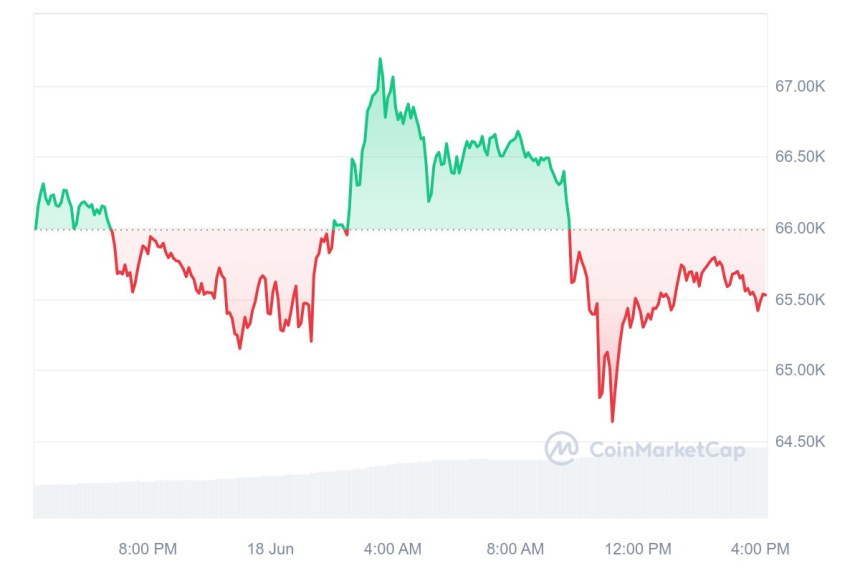Select the 4:00 PM time label
The height and width of the screenshot is (573, 860).
click(761, 549)
